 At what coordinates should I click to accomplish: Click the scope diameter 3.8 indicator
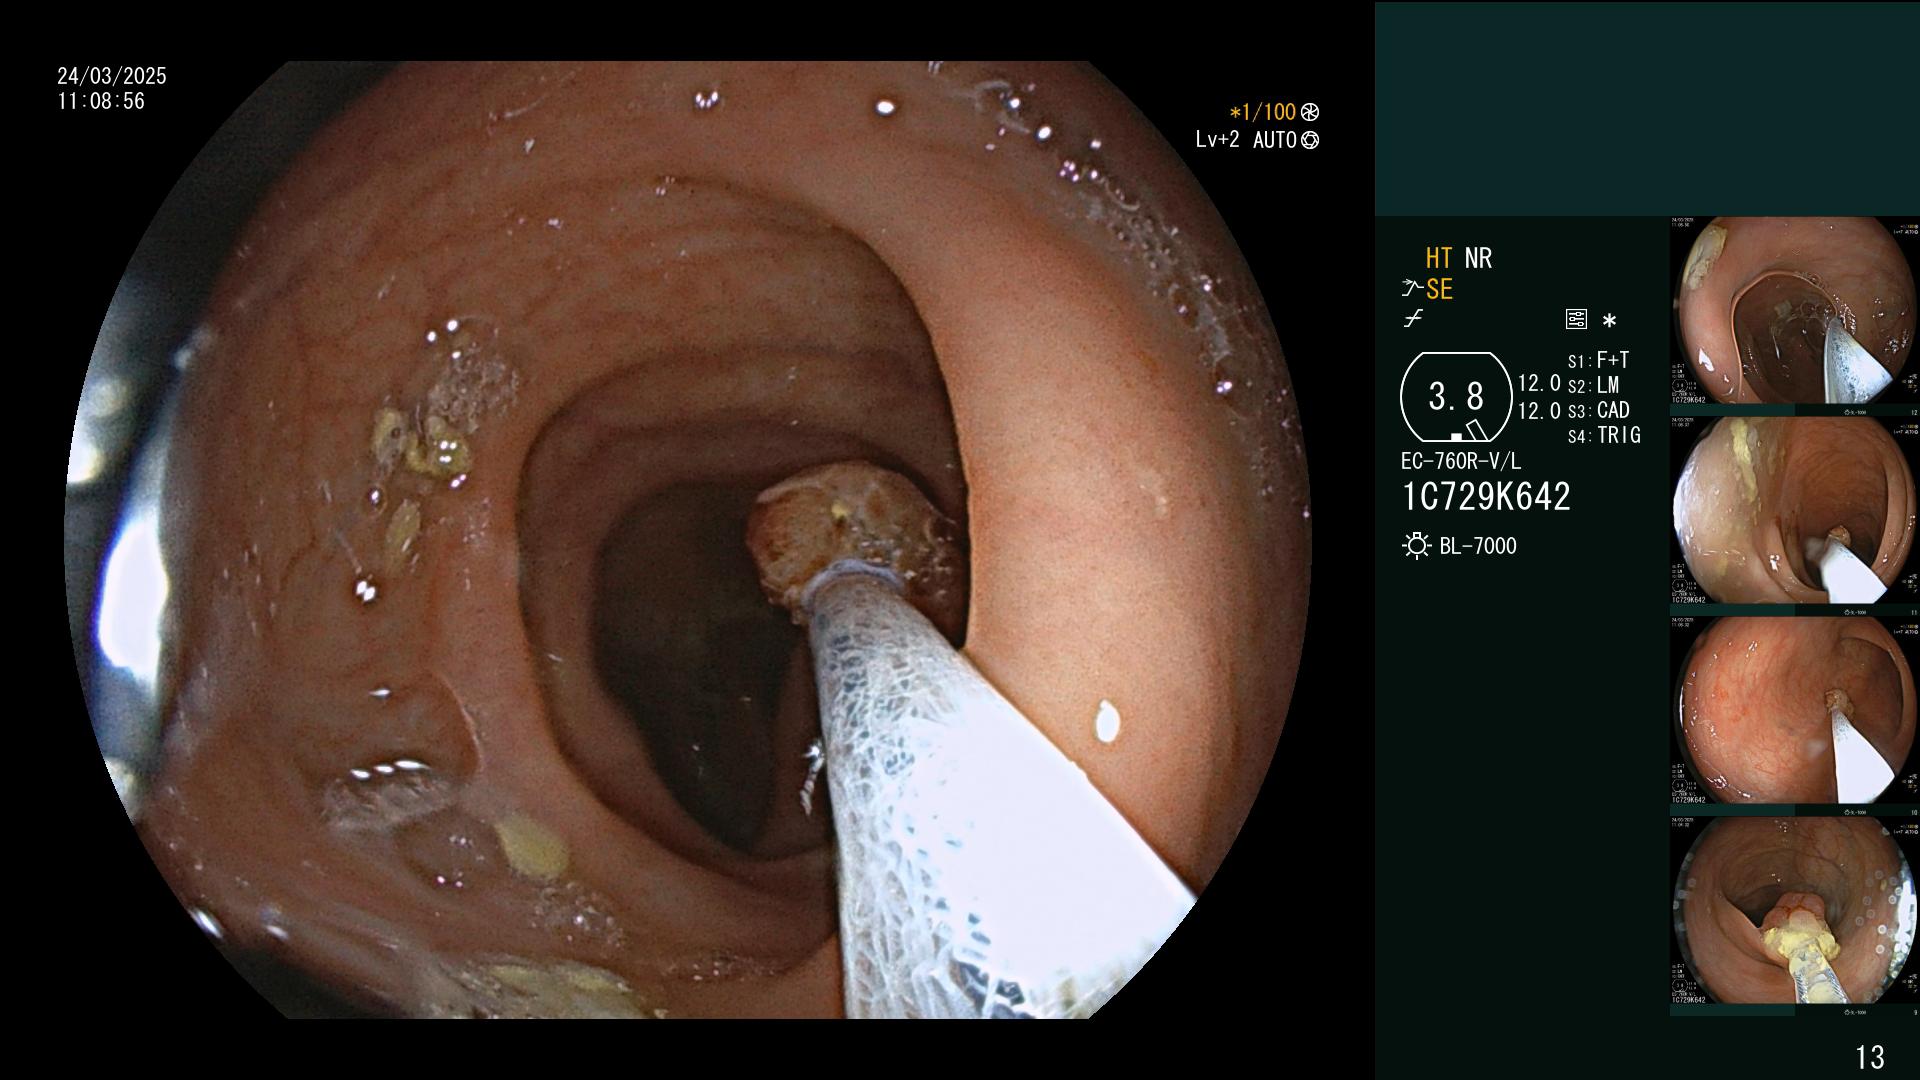click(x=1456, y=397)
